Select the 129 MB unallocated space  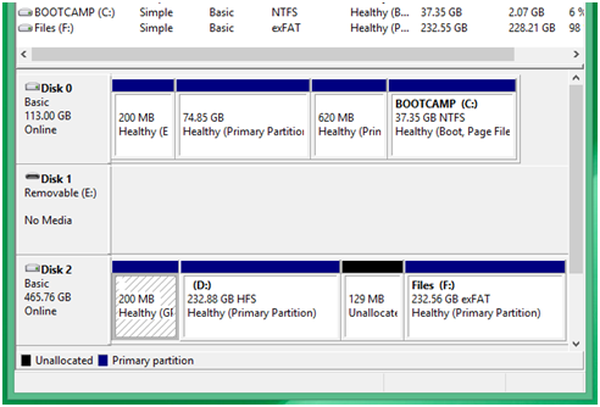click(370, 306)
